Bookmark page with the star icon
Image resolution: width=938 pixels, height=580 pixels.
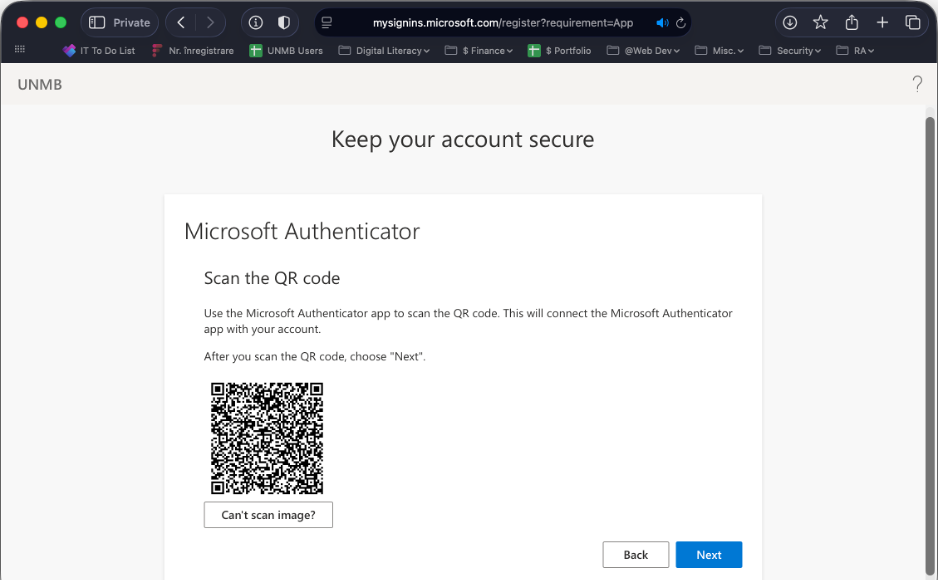[820, 22]
